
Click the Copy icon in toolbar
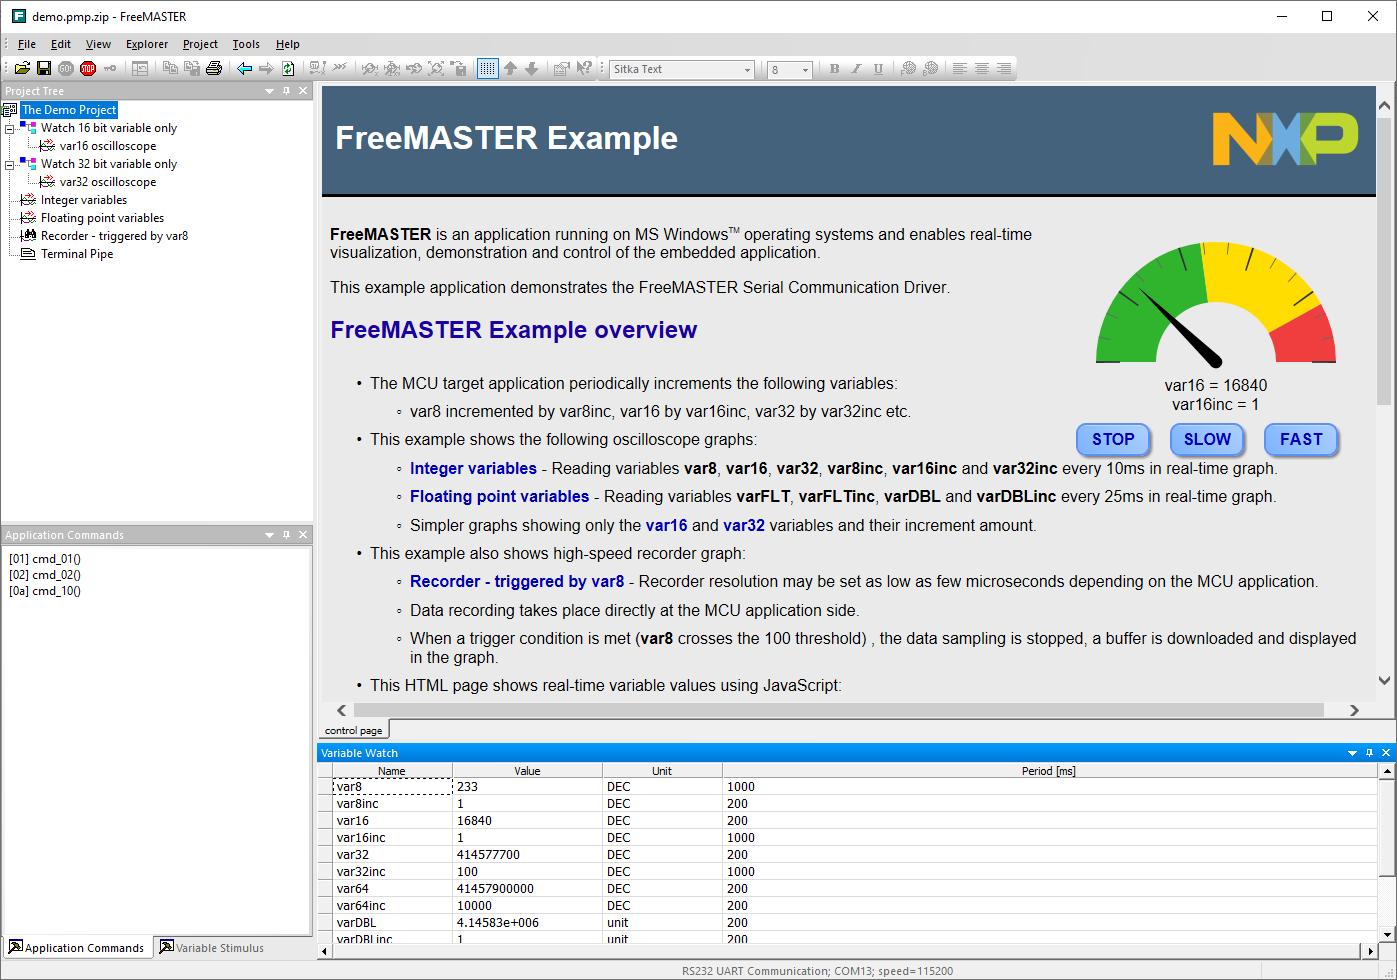coord(170,69)
